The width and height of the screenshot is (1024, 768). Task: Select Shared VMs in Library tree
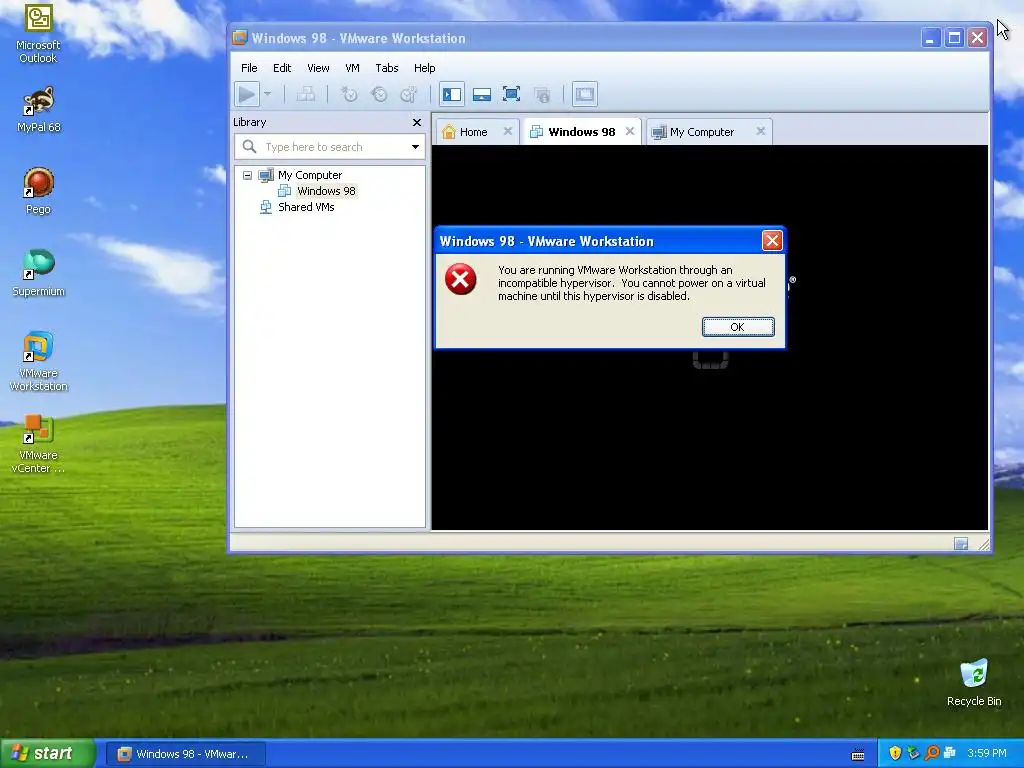[x=306, y=207]
